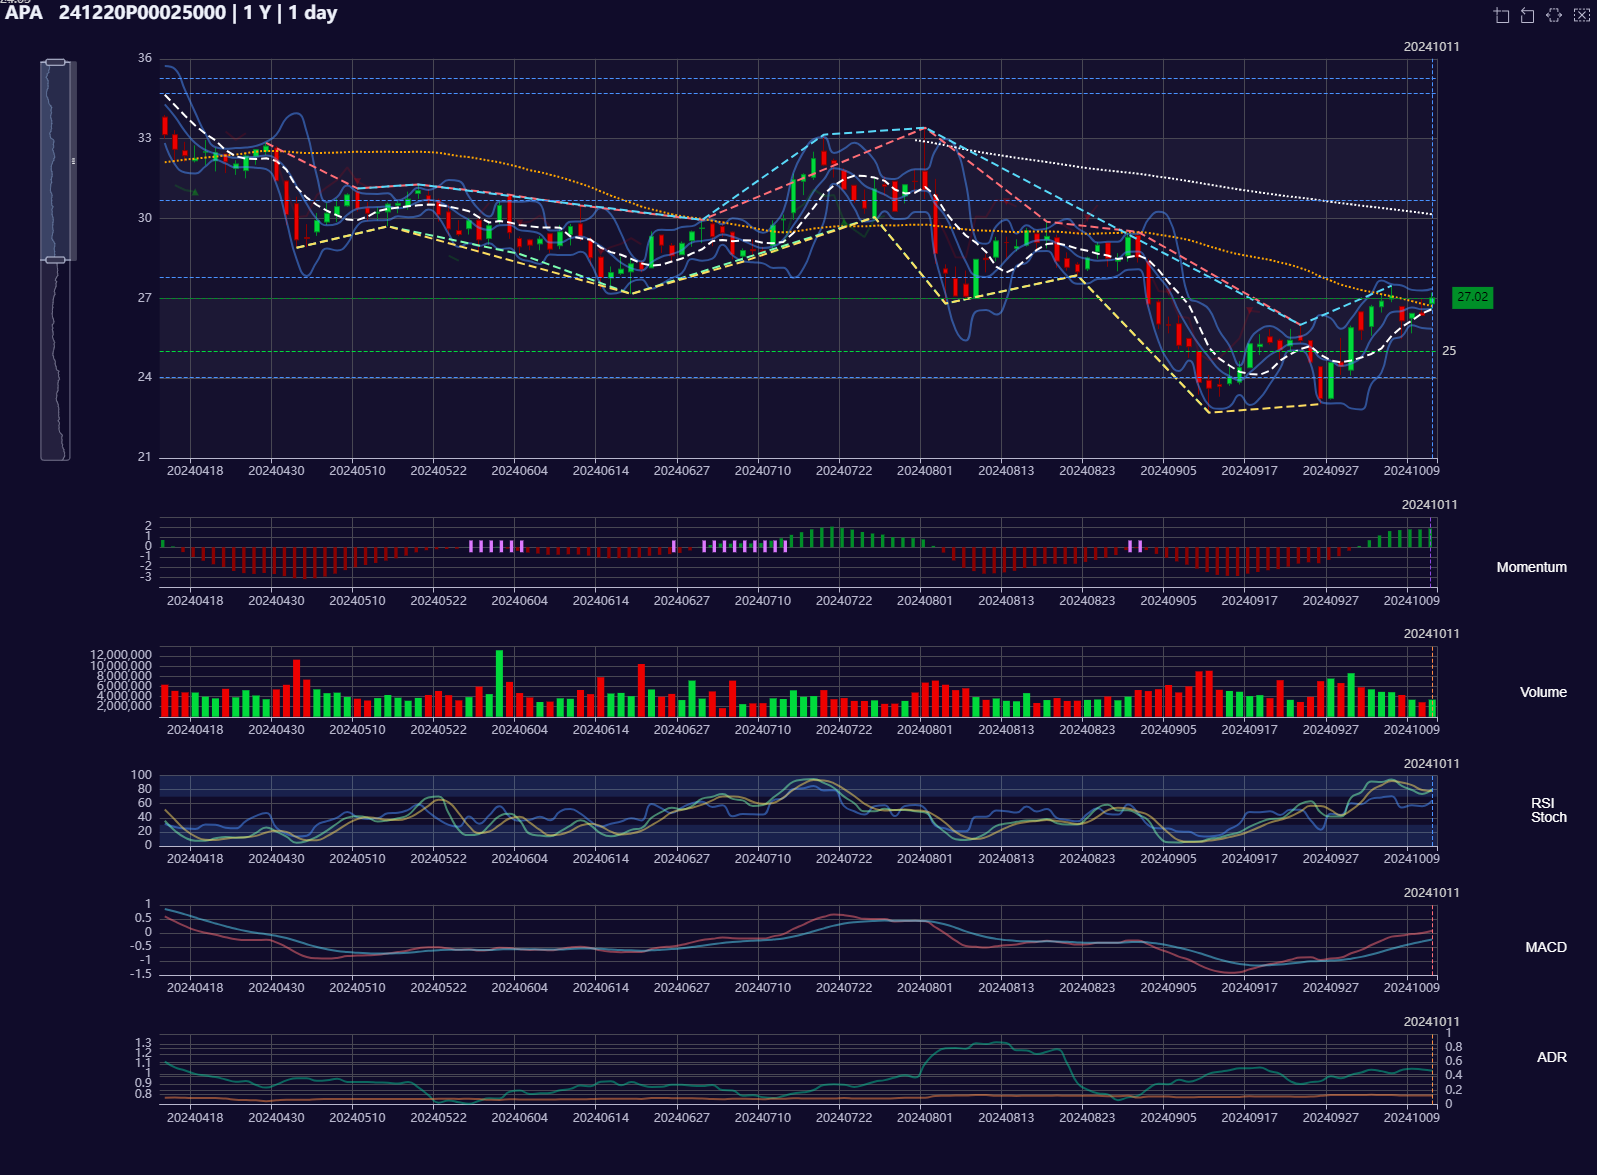Click the 20240801 tick below the candlestick chart
The width and height of the screenshot is (1597, 1175).
924,471
